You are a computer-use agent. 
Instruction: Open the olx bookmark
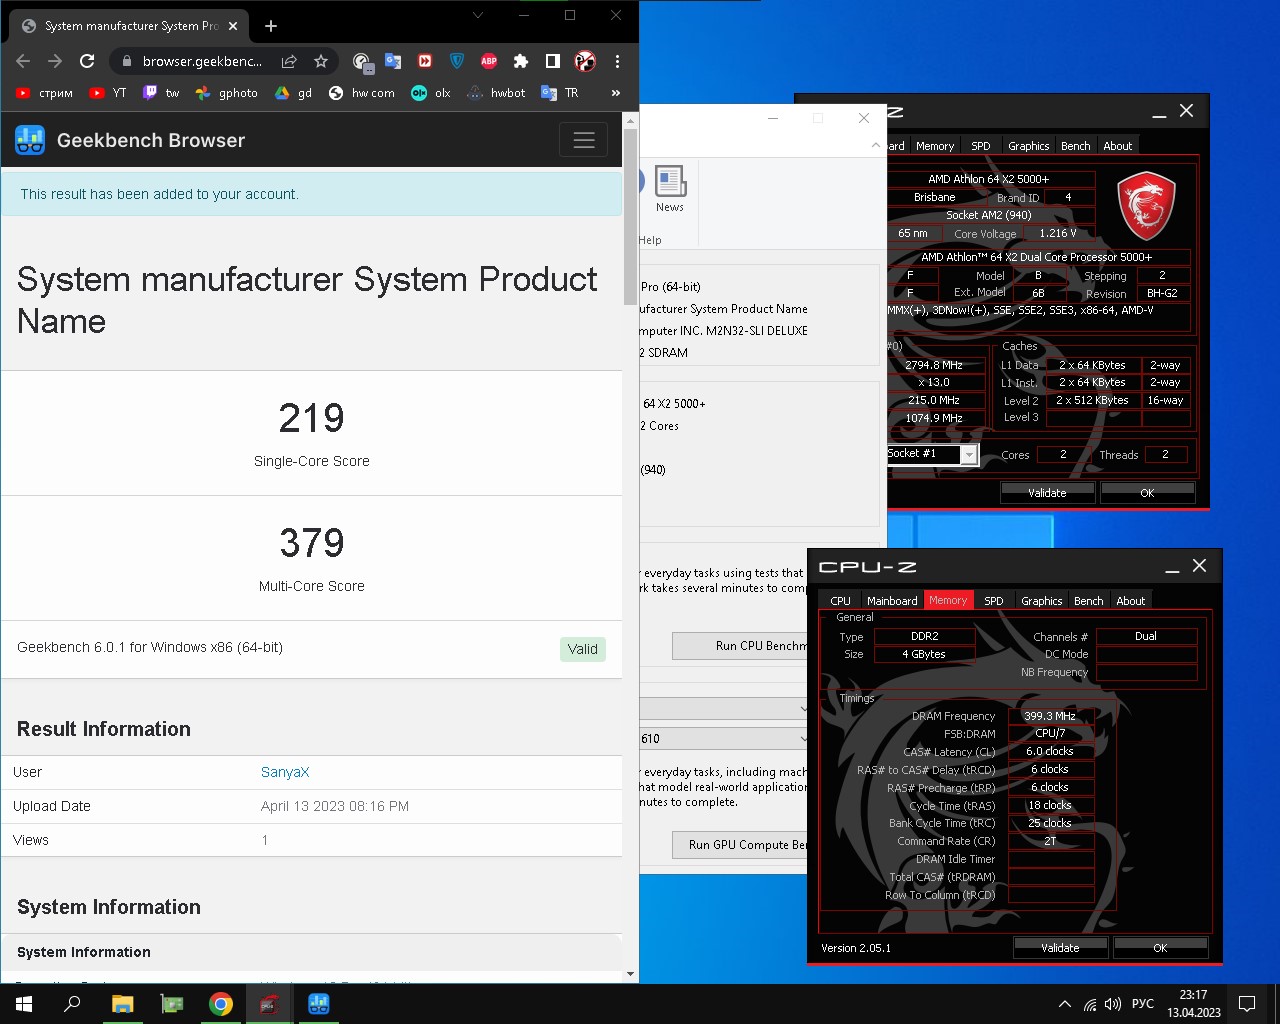pos(431,93)
